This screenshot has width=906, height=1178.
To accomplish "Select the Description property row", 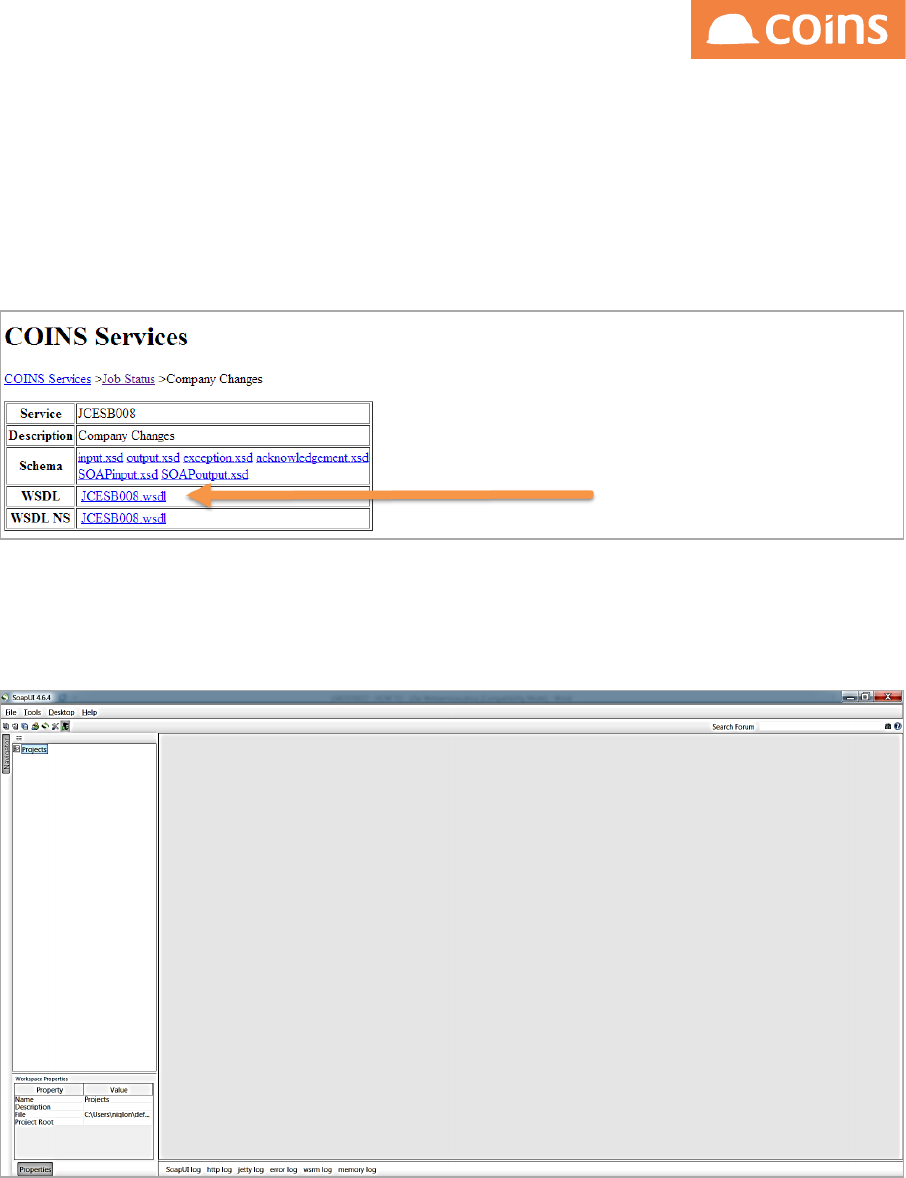I will 83,1107.
